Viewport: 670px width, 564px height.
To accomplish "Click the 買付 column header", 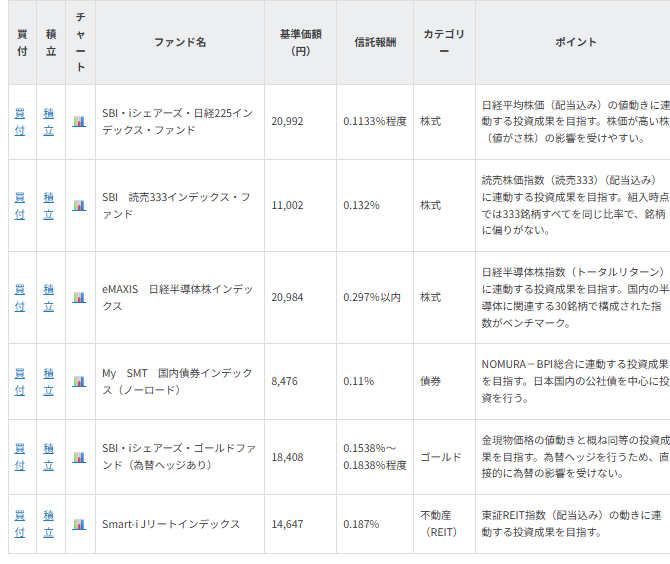I will [22, 42].
